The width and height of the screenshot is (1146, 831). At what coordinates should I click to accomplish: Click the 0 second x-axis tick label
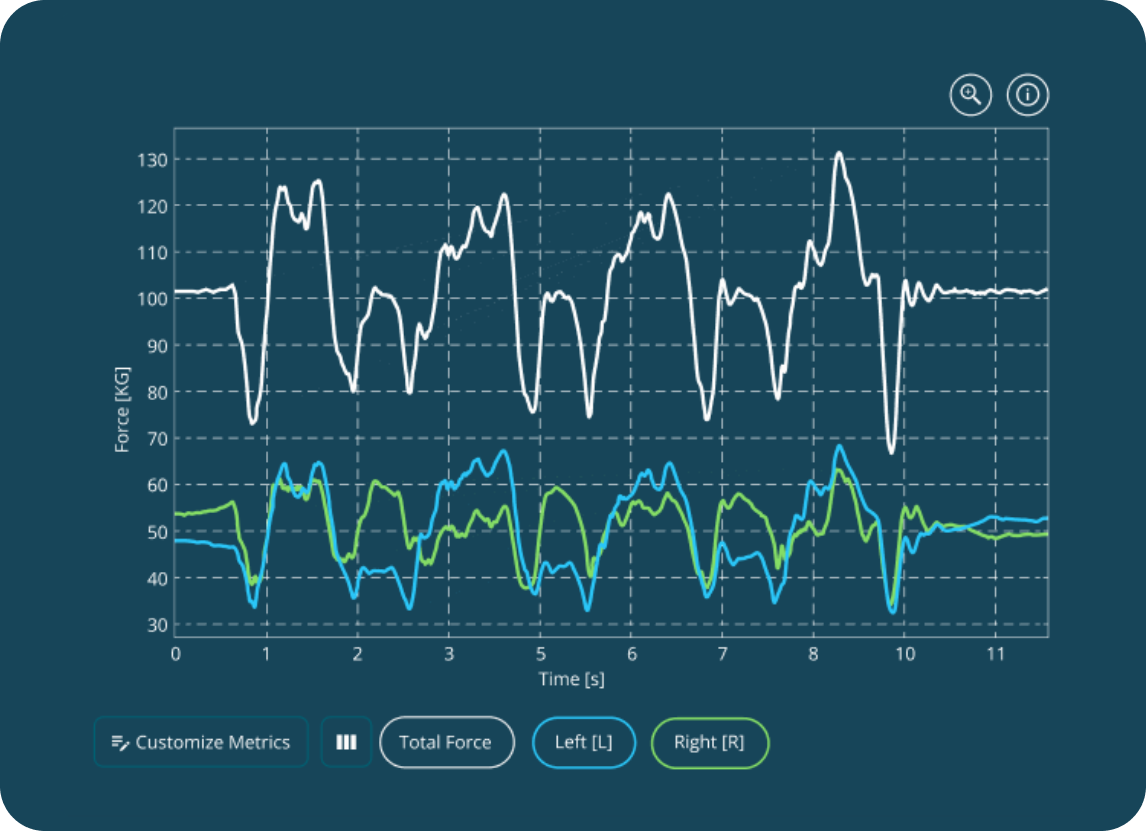(176, 654)
